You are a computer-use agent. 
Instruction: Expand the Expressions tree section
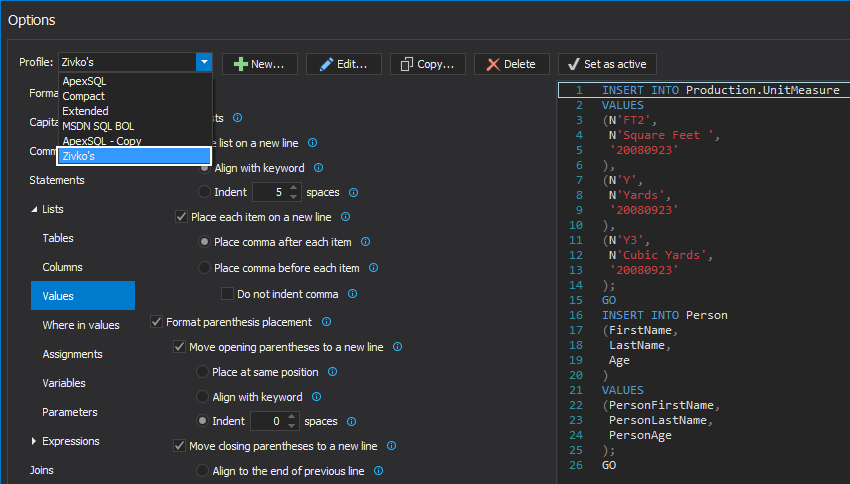click(34, 441)
